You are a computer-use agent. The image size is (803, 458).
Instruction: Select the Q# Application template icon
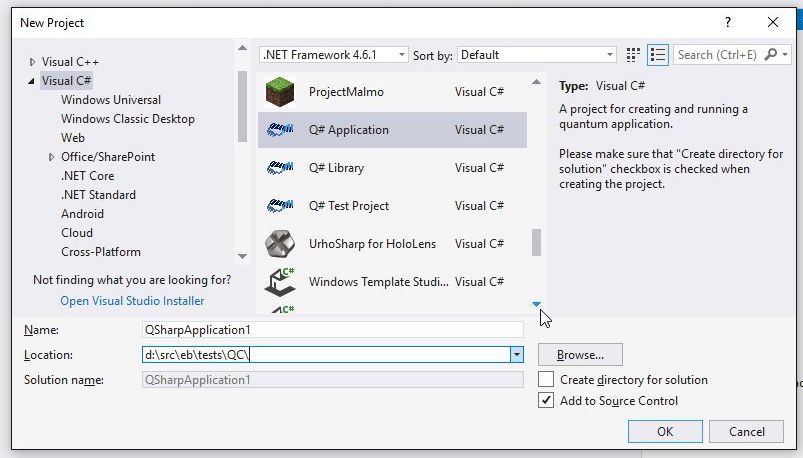coord(279,130)
